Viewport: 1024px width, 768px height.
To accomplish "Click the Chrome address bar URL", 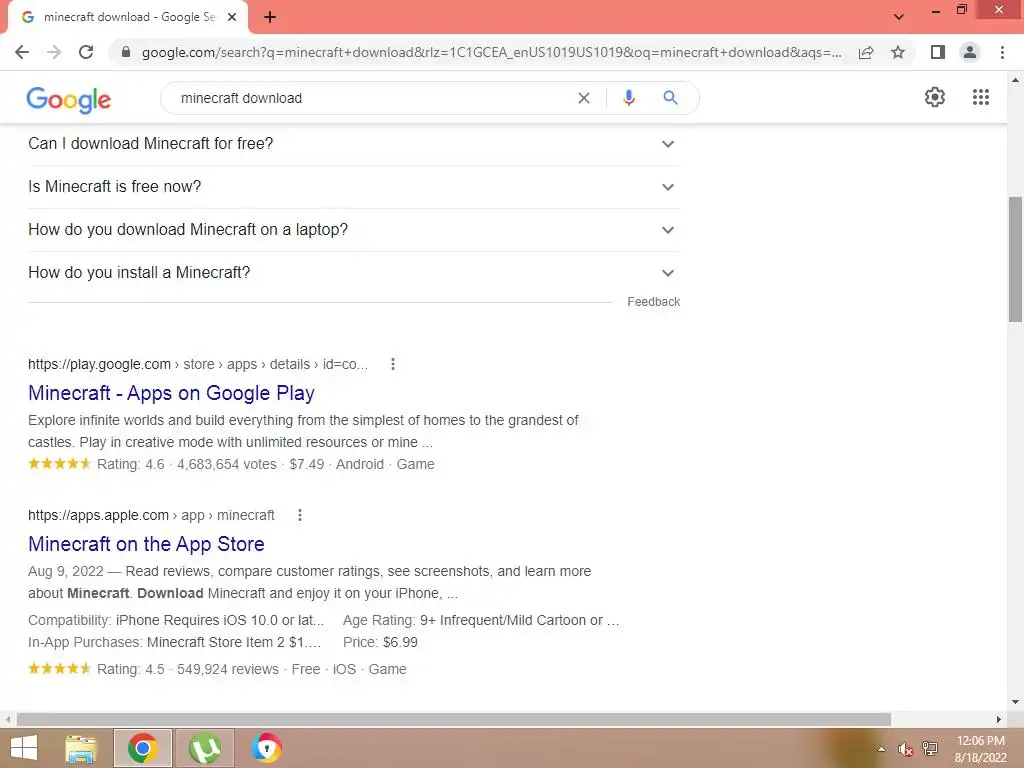I will (x=491, y=52).
